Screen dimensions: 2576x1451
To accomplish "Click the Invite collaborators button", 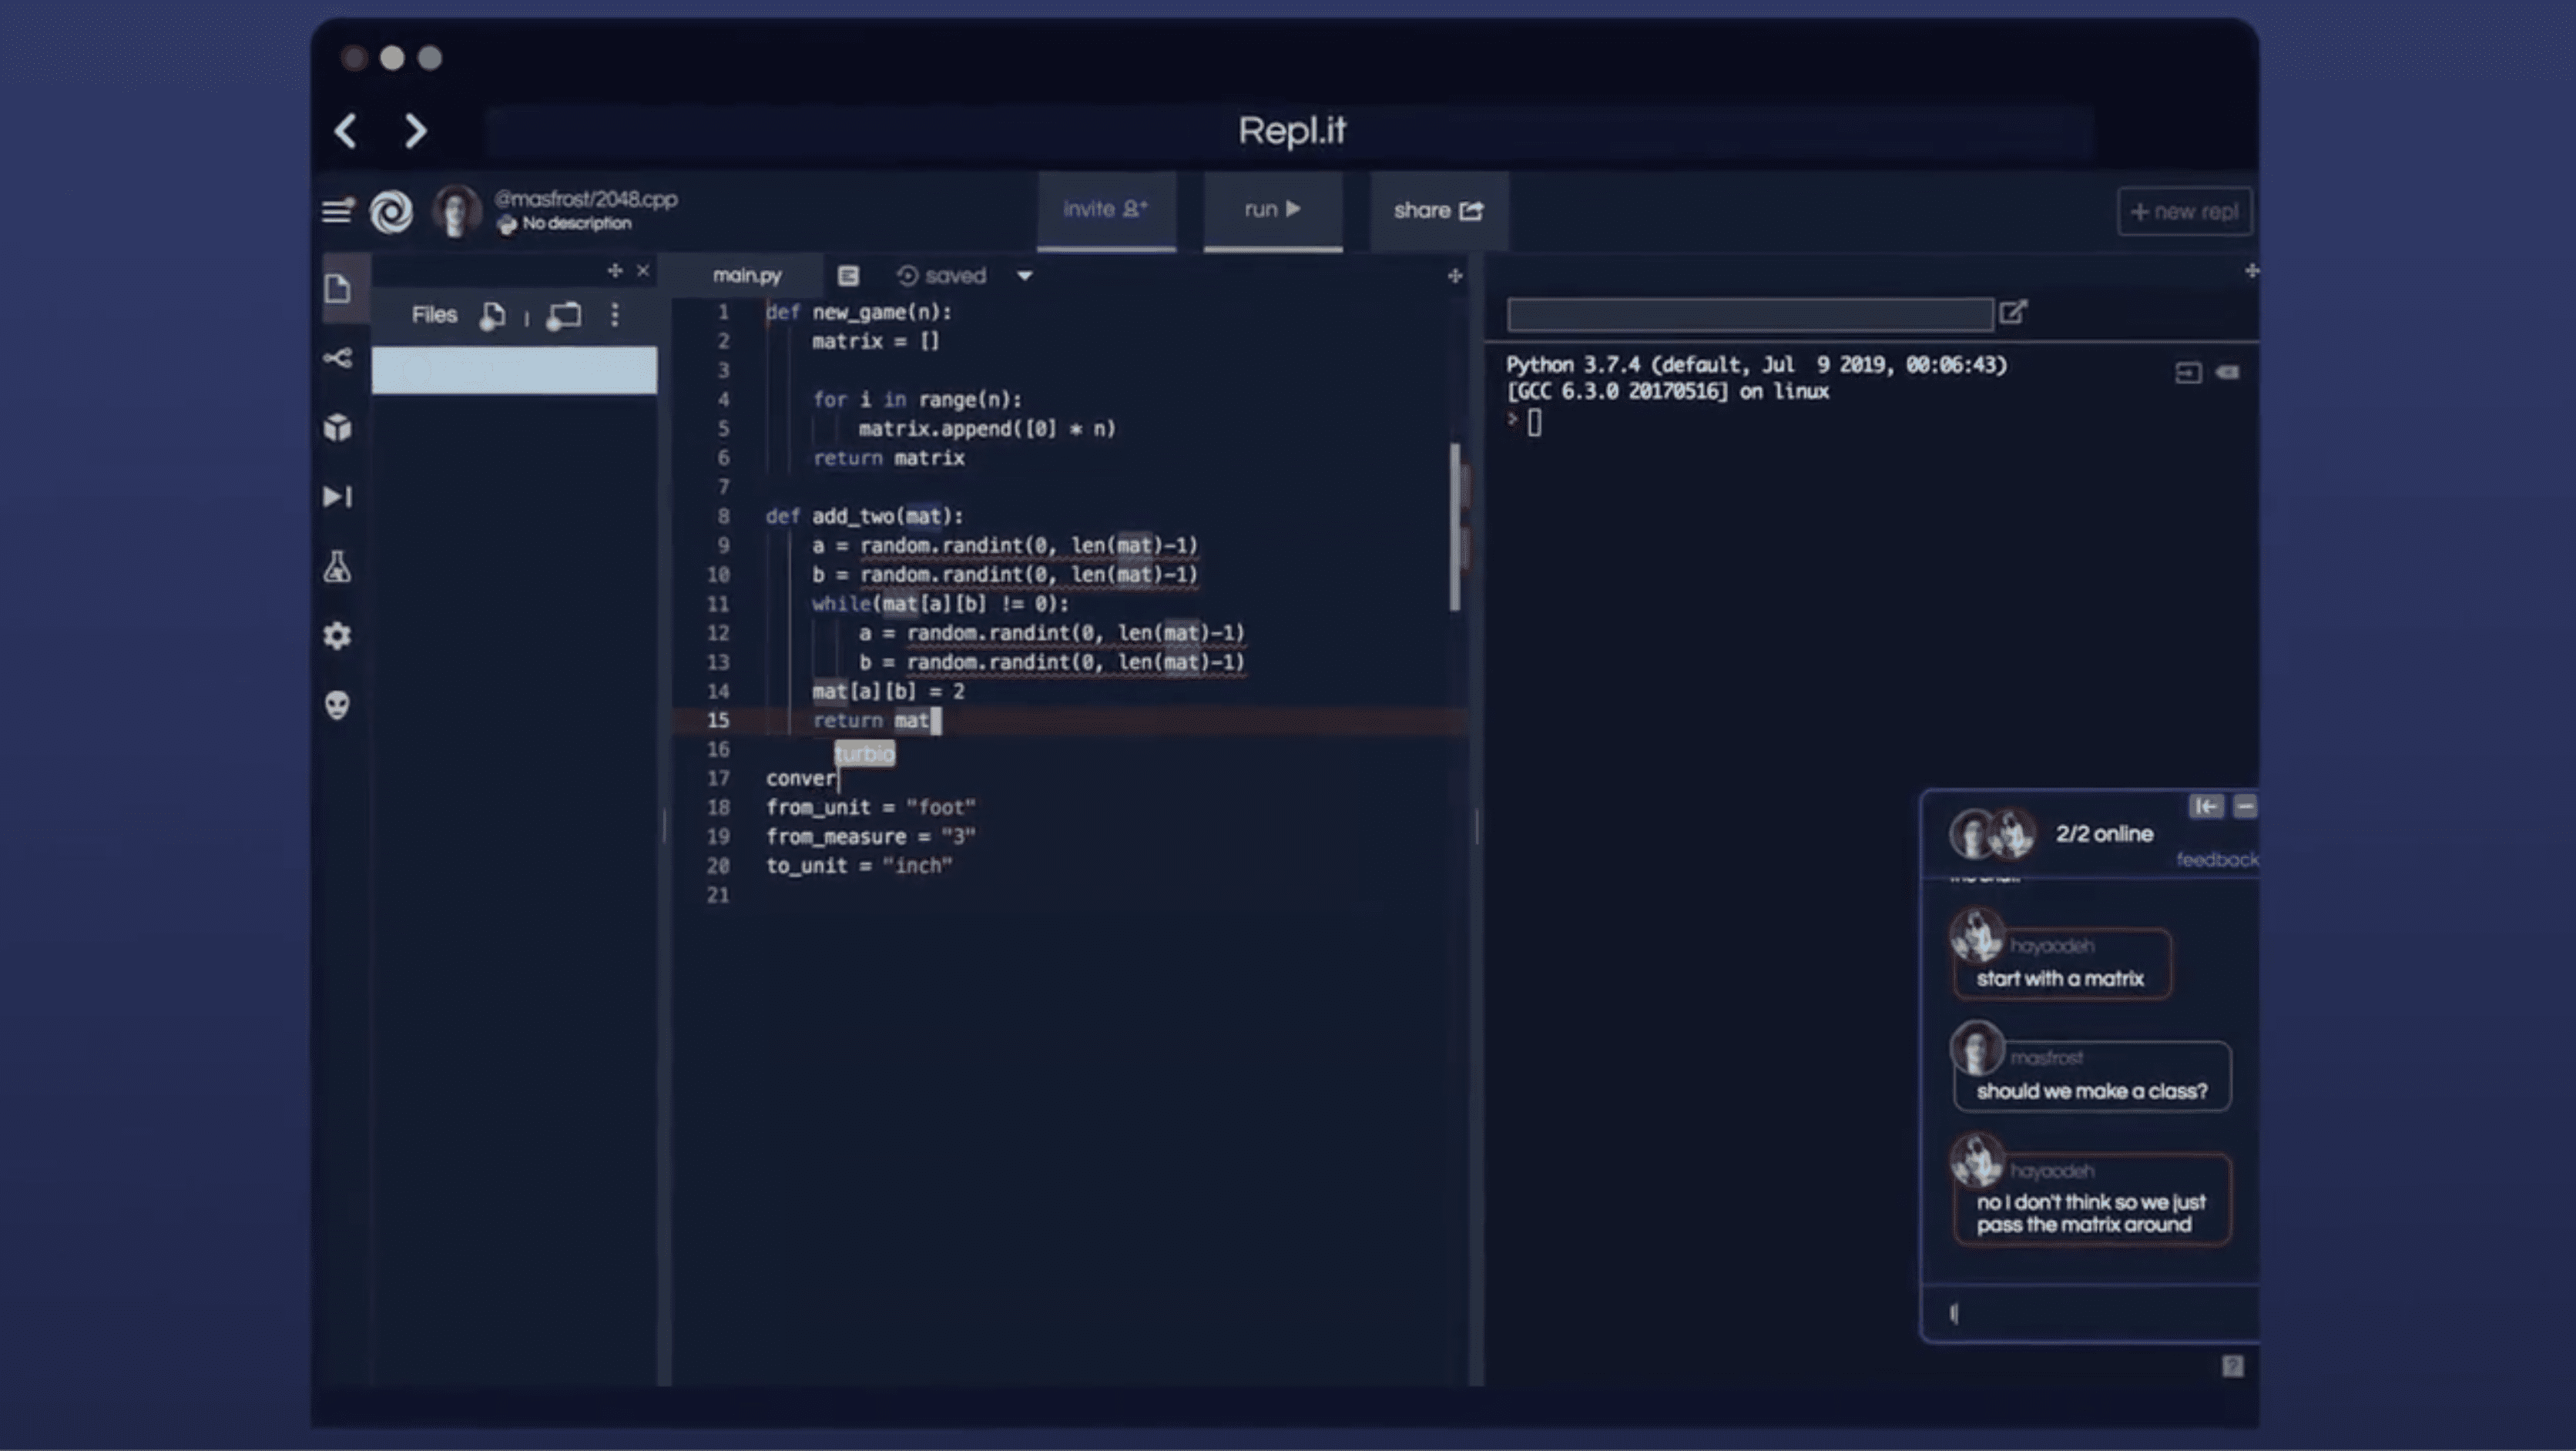I will click(1102, 209).
